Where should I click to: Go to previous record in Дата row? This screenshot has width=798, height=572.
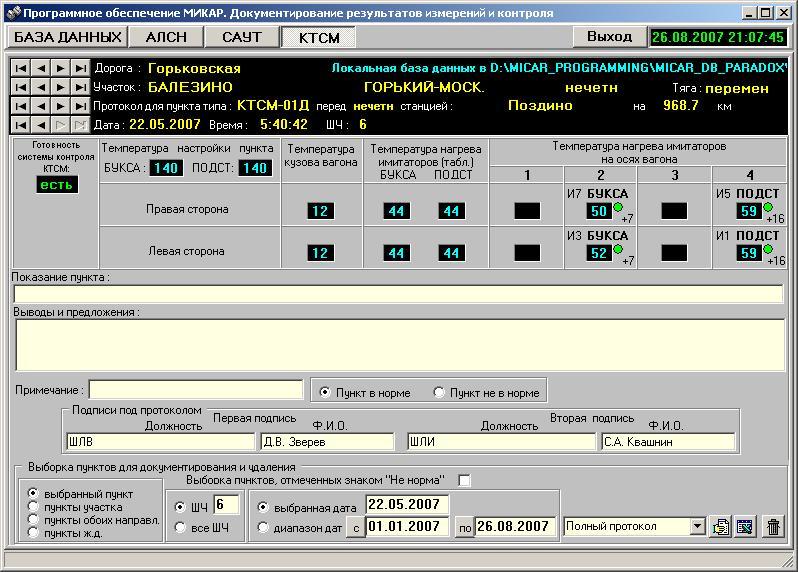40,125
